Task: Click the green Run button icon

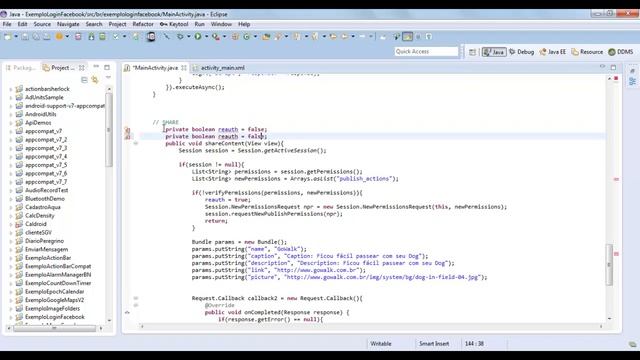Action: point(198,37)
